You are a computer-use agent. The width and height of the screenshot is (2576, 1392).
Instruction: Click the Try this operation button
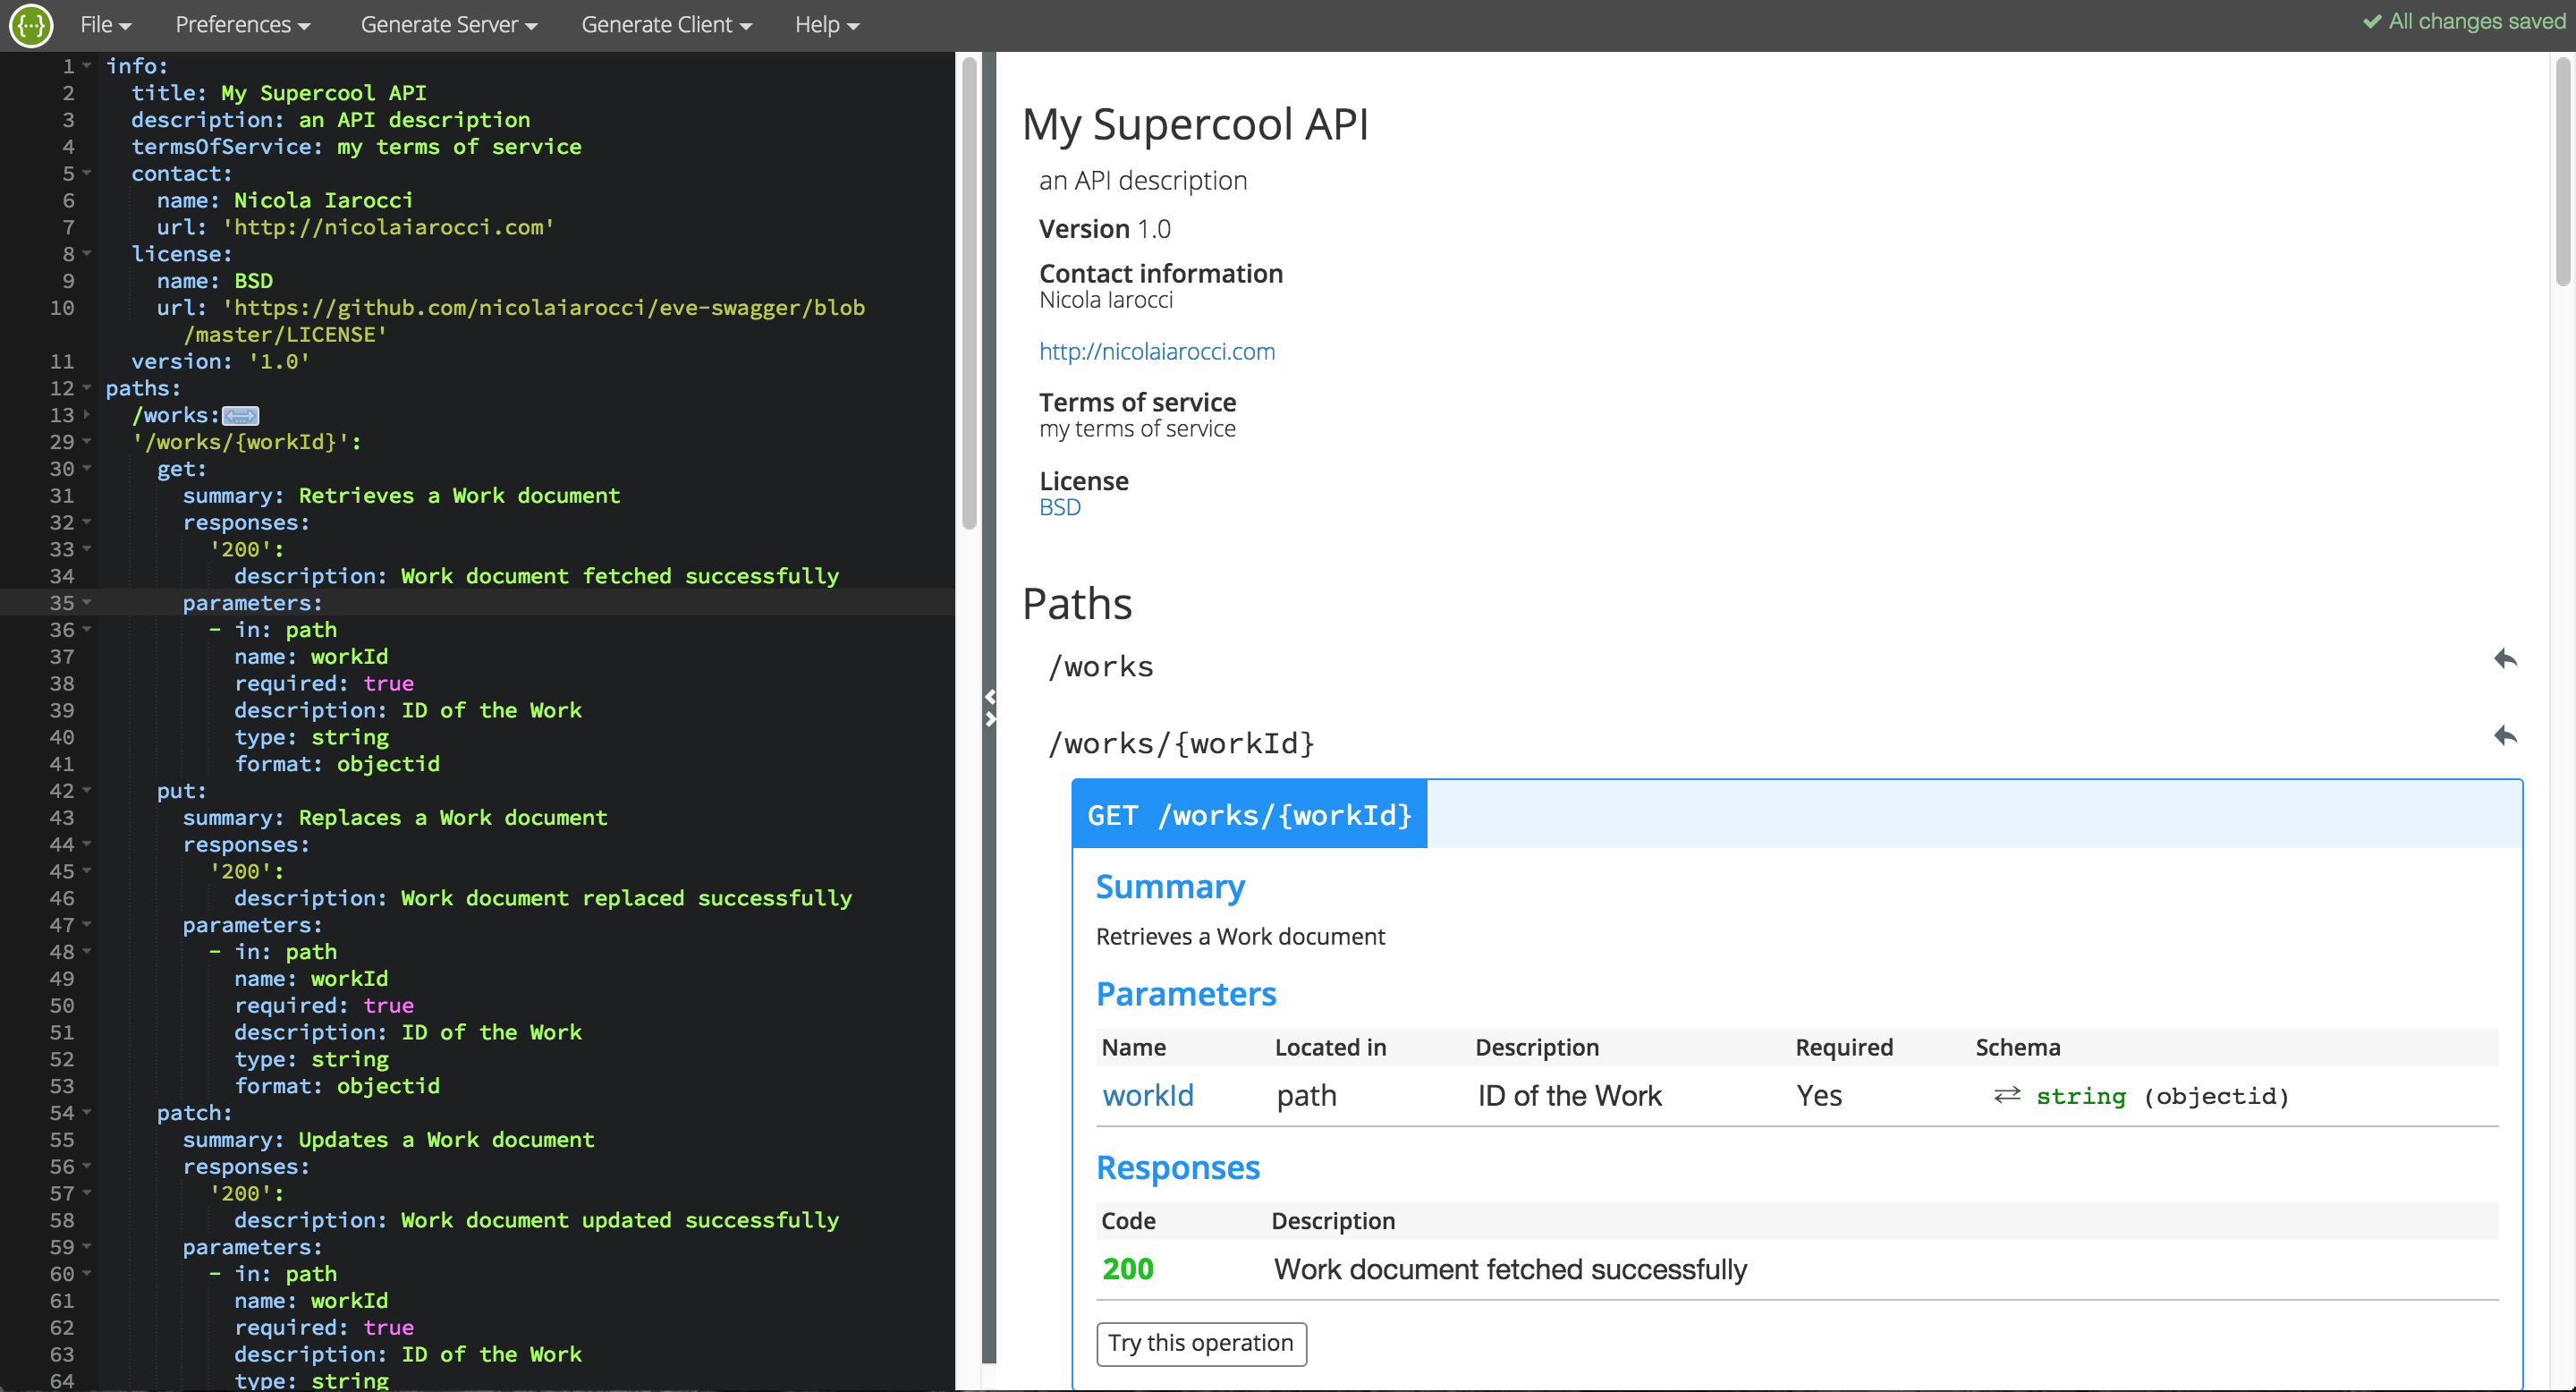click(x=1199, y=1342)
